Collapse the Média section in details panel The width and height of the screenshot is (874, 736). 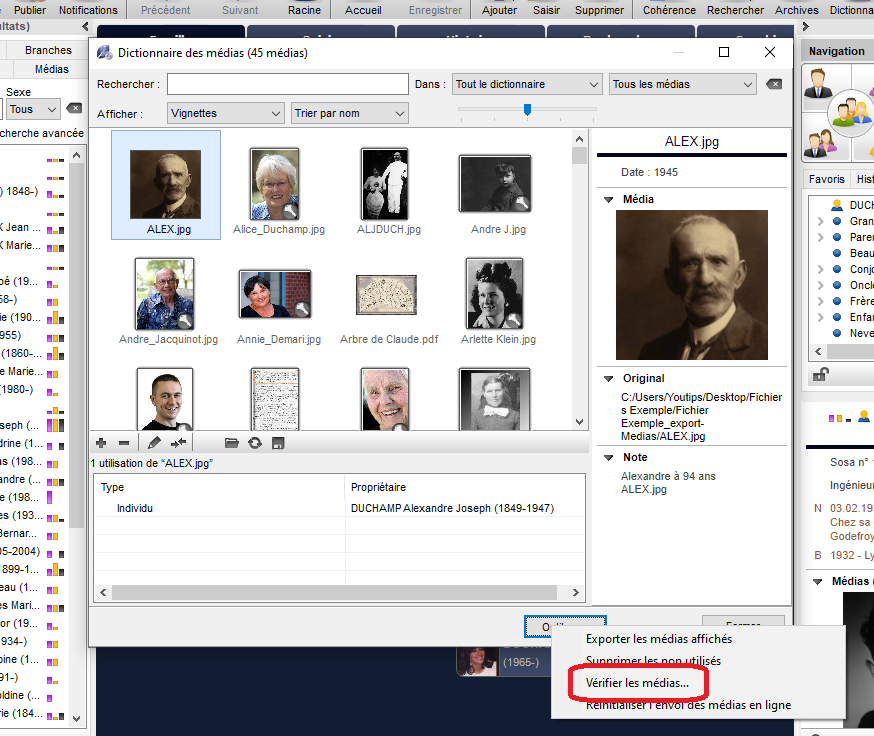click(x=609, y=200)
